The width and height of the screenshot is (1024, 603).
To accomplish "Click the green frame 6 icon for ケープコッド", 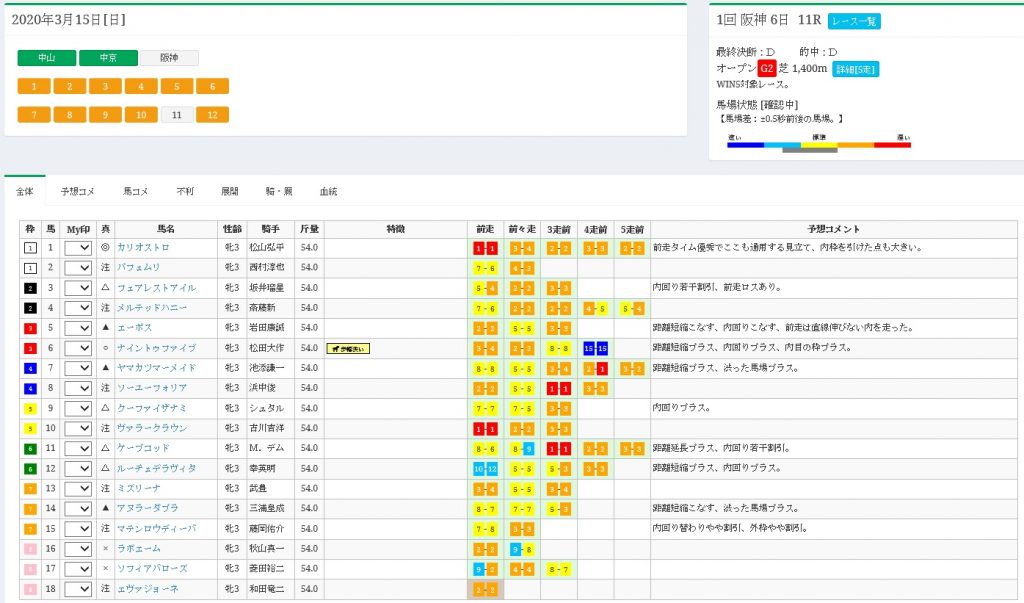I will pos(30,449).
